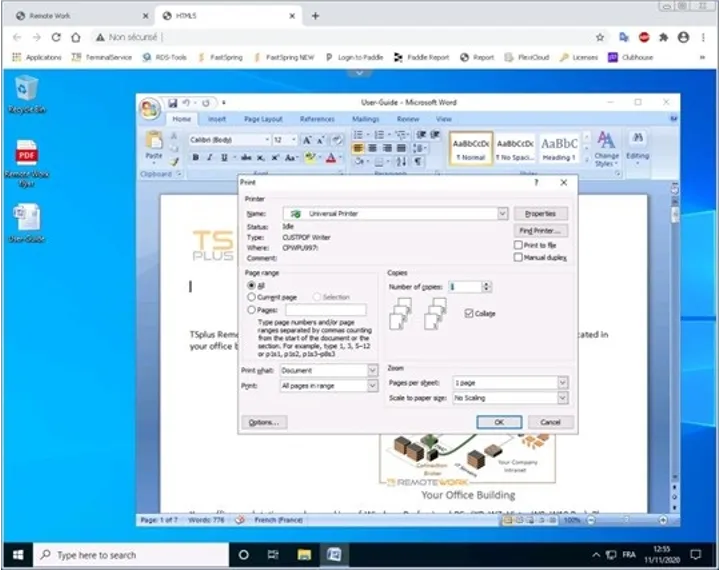
Task: Switch to the View ribbon tab
Action: click(x=444, y=119)
